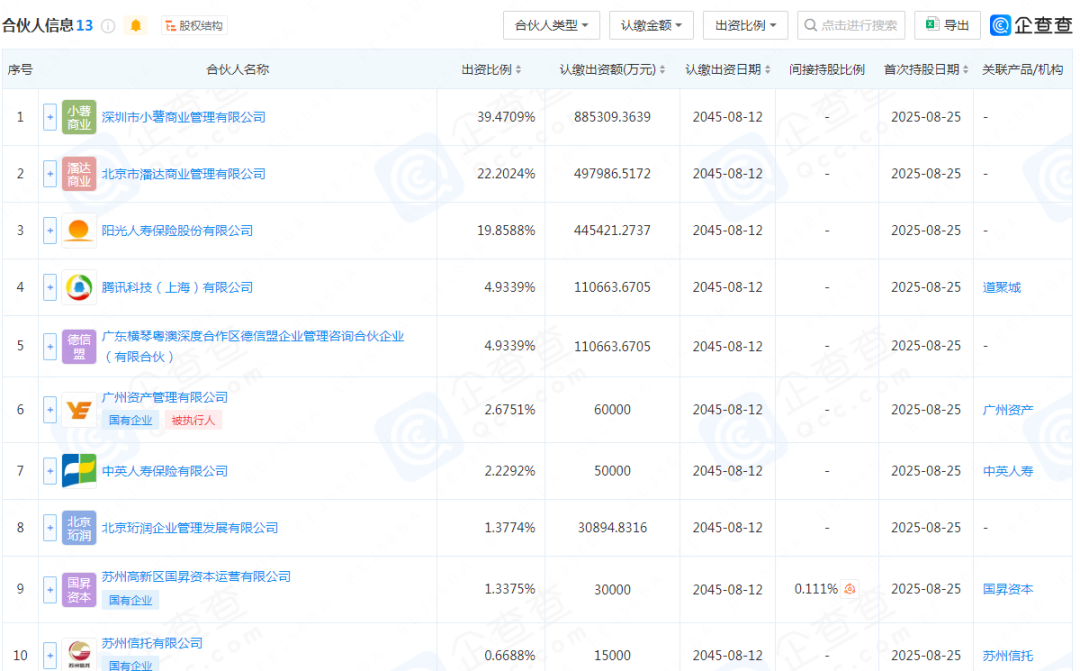1080x671 pixels.
Task: Open the 中英人寿 related product link
Action: [x=1008, y=471]
